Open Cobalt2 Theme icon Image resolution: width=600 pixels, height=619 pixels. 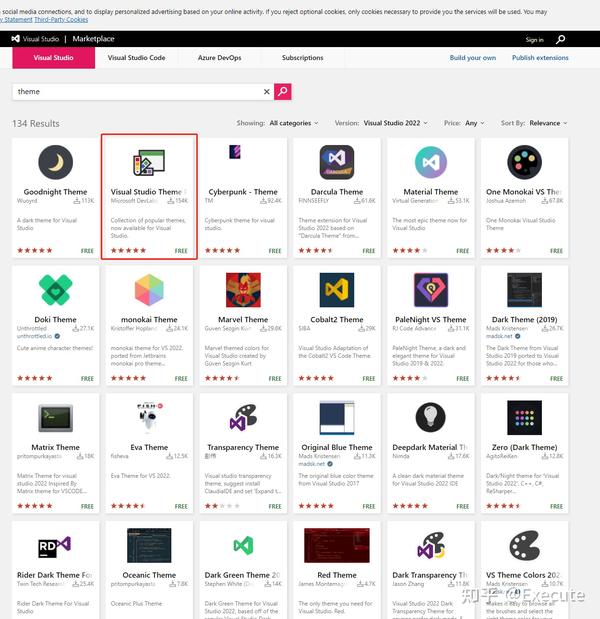coord(337,290)
